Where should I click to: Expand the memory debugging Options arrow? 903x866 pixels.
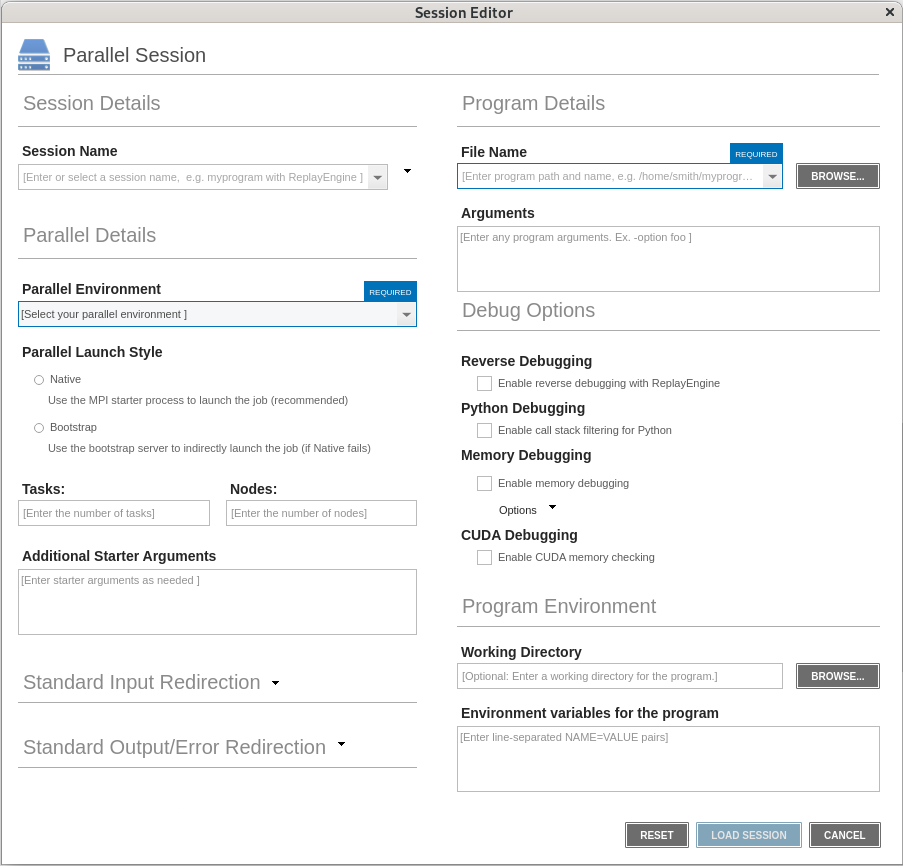click(x=552, y=508)
